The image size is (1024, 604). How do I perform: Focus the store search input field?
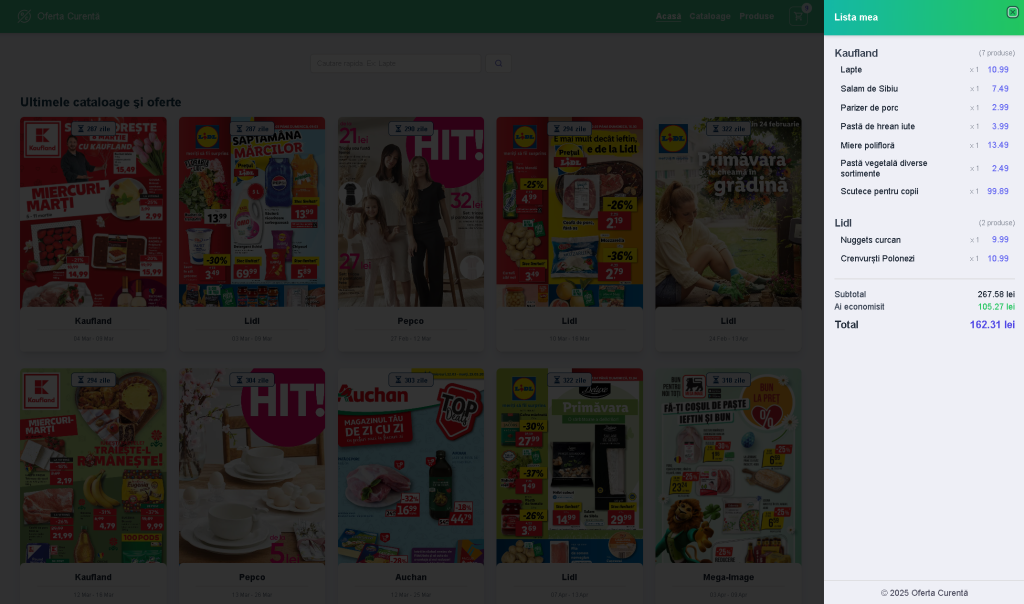(396, 63)
